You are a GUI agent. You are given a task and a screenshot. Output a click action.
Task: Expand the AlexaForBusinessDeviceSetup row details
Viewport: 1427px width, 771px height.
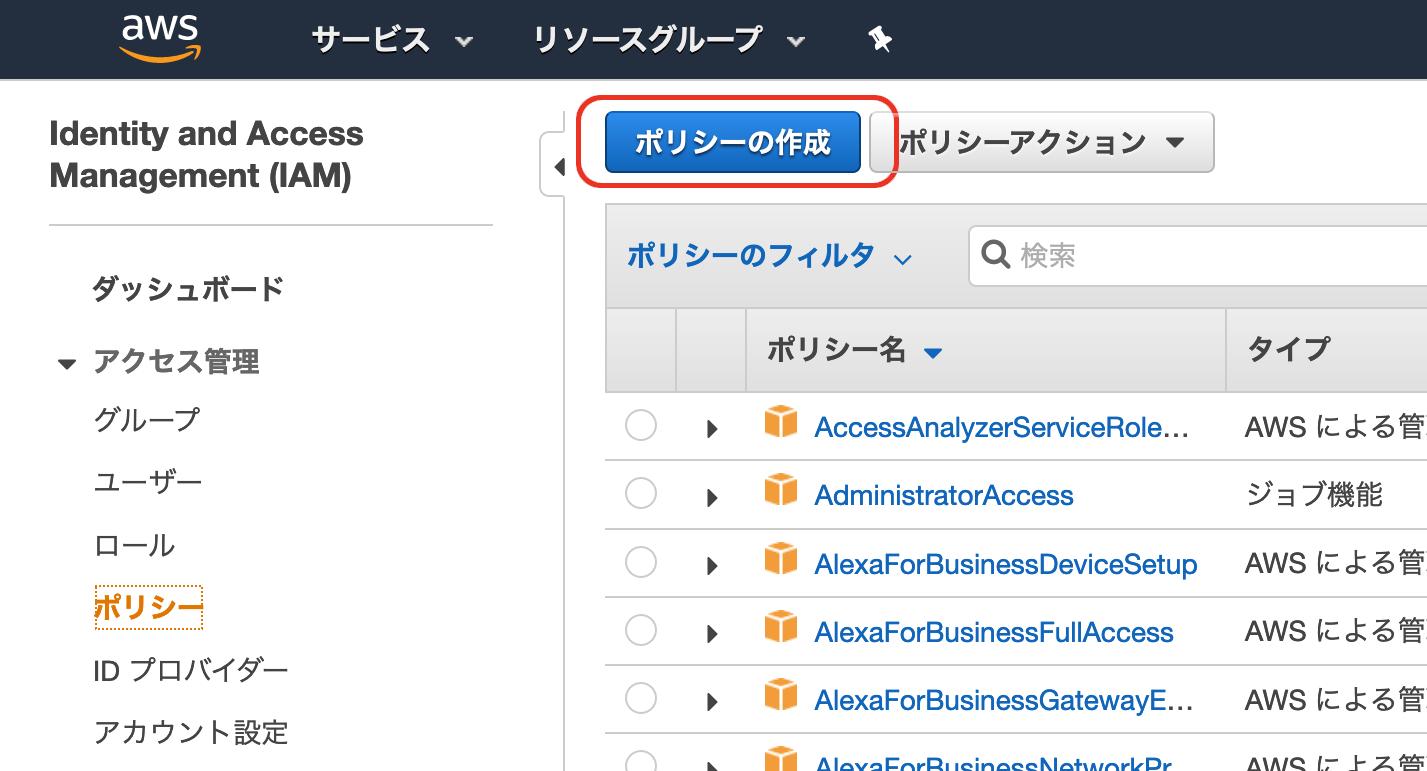(x=712, y=566)
